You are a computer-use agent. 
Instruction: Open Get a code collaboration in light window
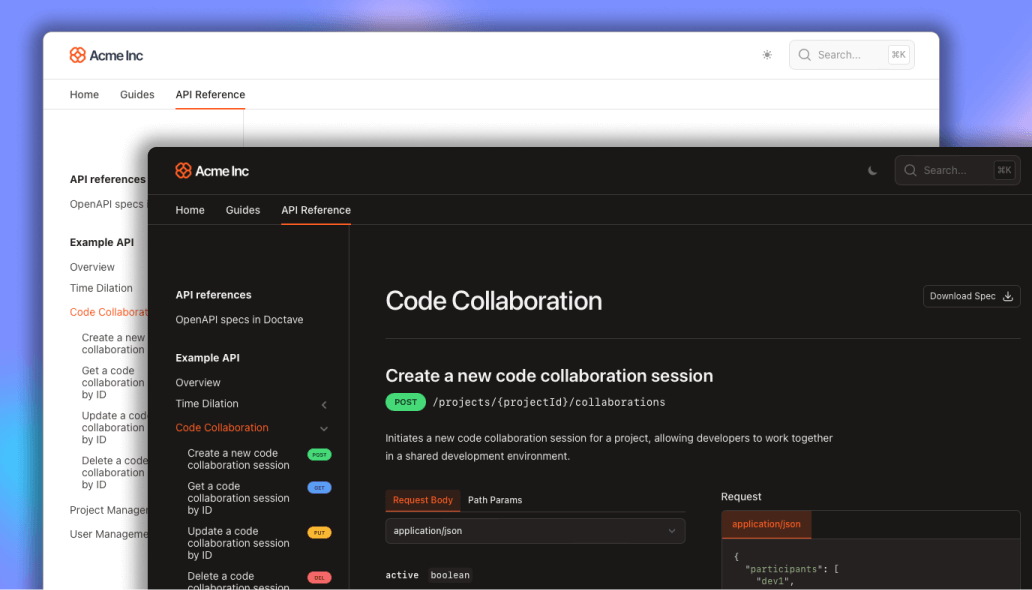113,383
